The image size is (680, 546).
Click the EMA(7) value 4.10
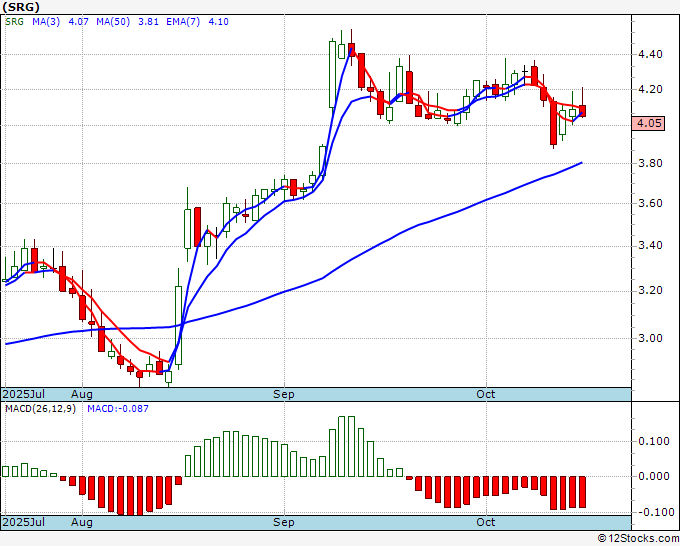click(219, 22)
